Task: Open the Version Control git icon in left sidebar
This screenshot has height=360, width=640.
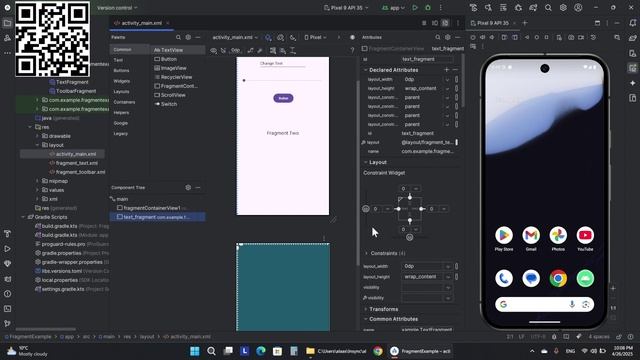Action: point(7,323)
